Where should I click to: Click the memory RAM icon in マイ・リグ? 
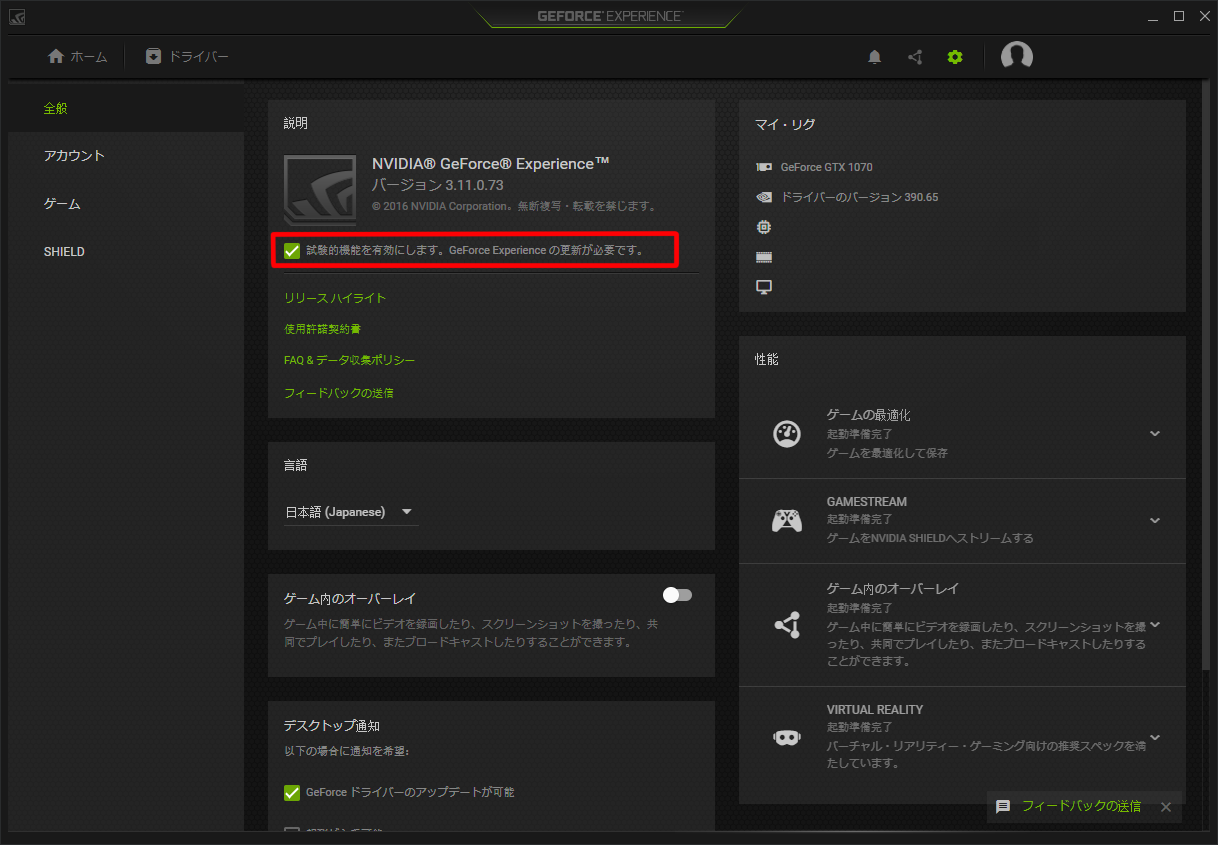point(764,257)
